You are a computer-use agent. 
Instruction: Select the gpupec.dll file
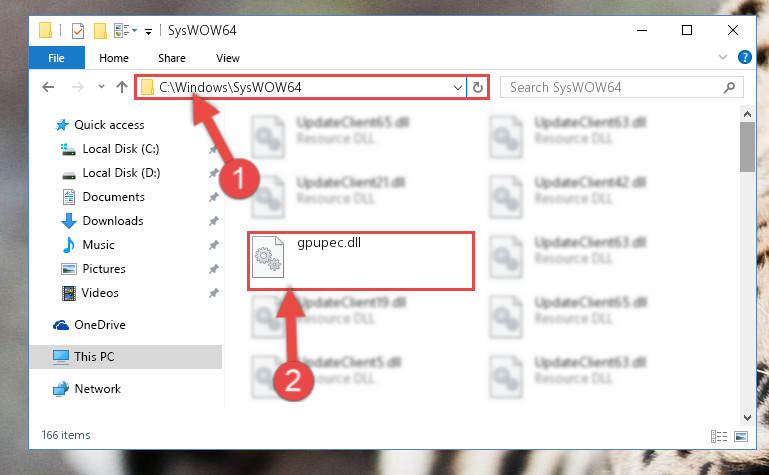coord(361,260)
